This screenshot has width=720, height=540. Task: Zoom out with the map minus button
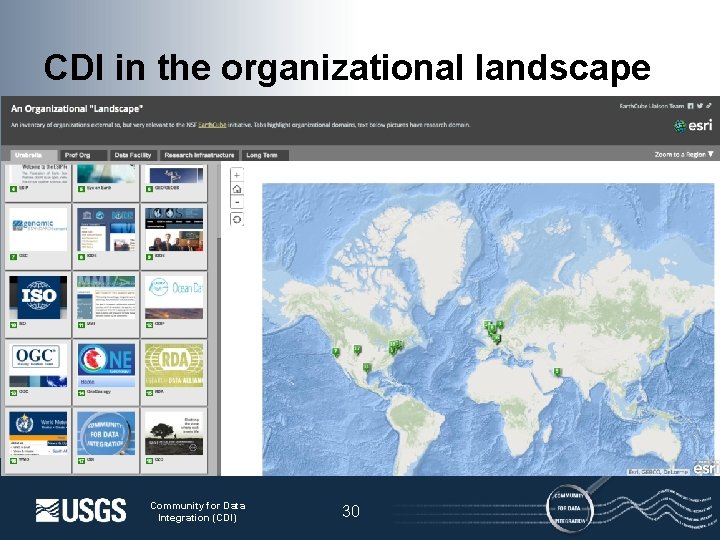pos(236,202)
